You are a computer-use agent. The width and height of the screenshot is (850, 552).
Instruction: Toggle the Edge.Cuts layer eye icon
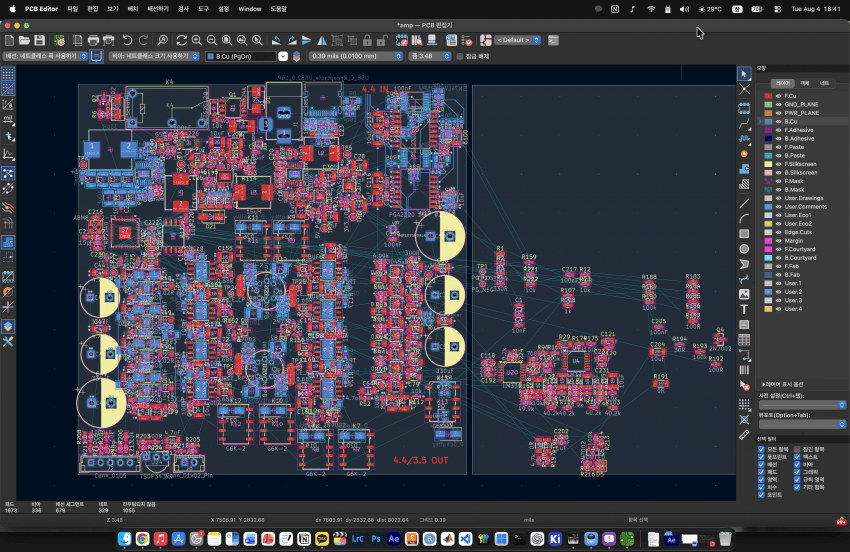click(x=778, y=232)
